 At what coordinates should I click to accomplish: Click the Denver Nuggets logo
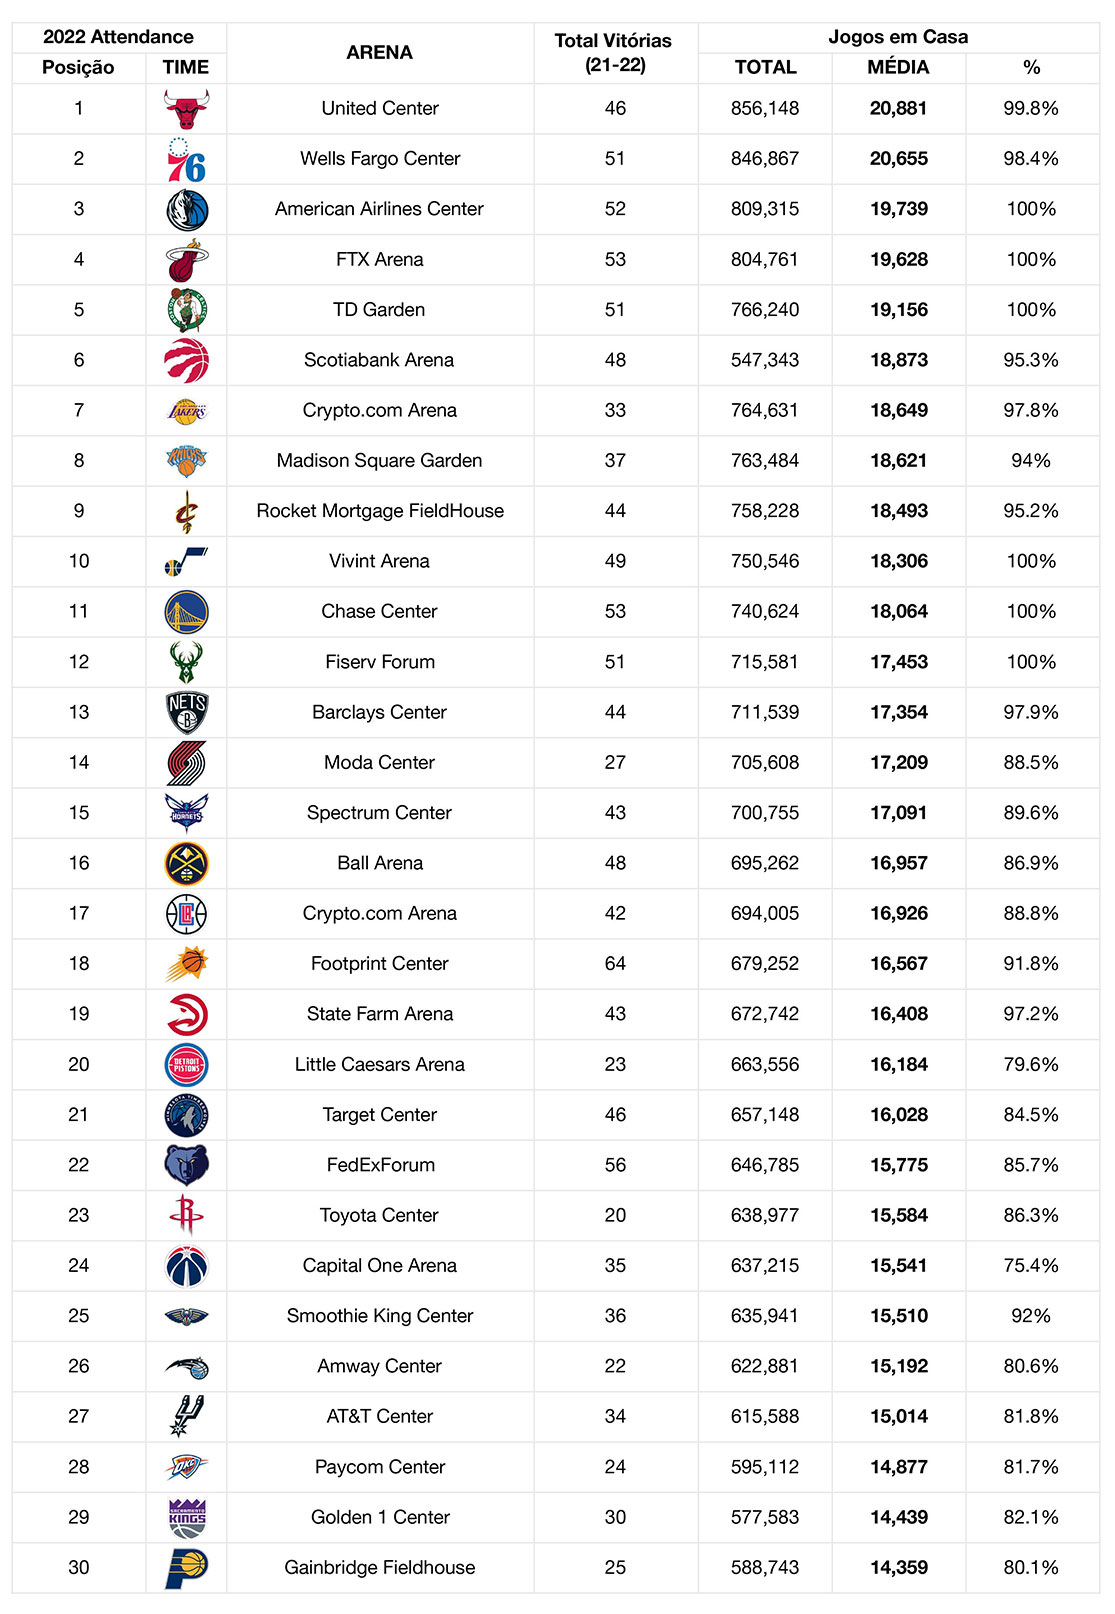tap(186, 863)
